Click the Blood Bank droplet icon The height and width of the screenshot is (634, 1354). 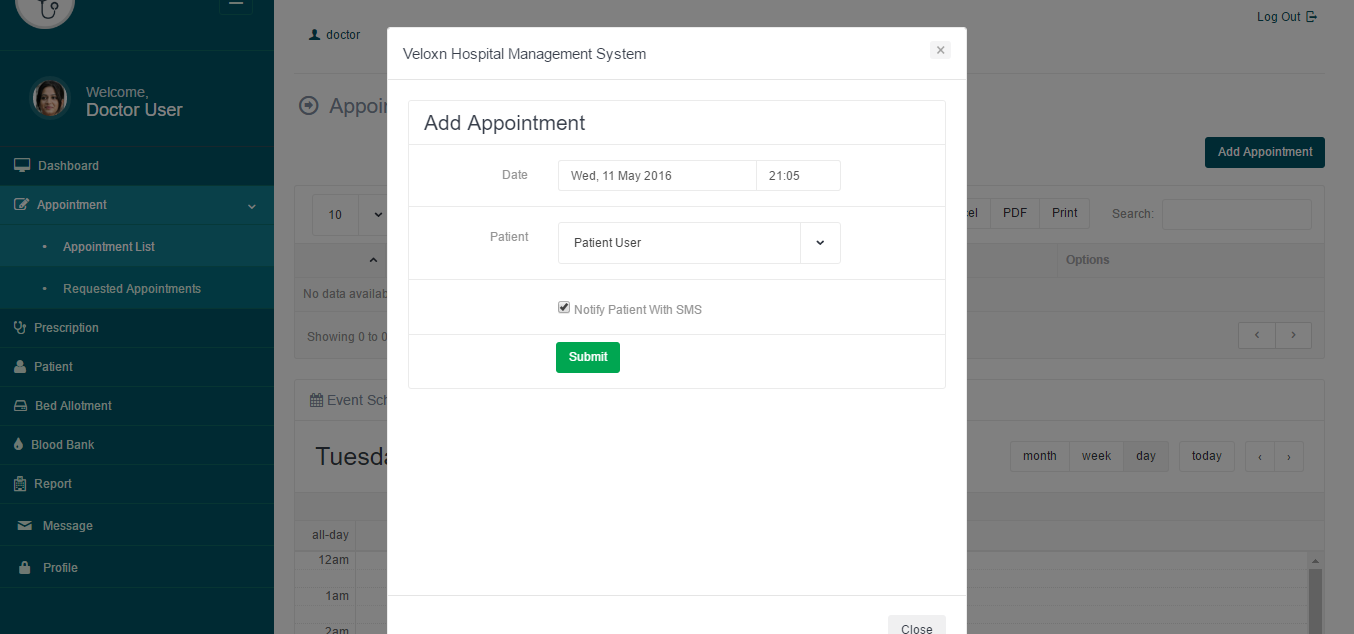(x=19, y=445)
